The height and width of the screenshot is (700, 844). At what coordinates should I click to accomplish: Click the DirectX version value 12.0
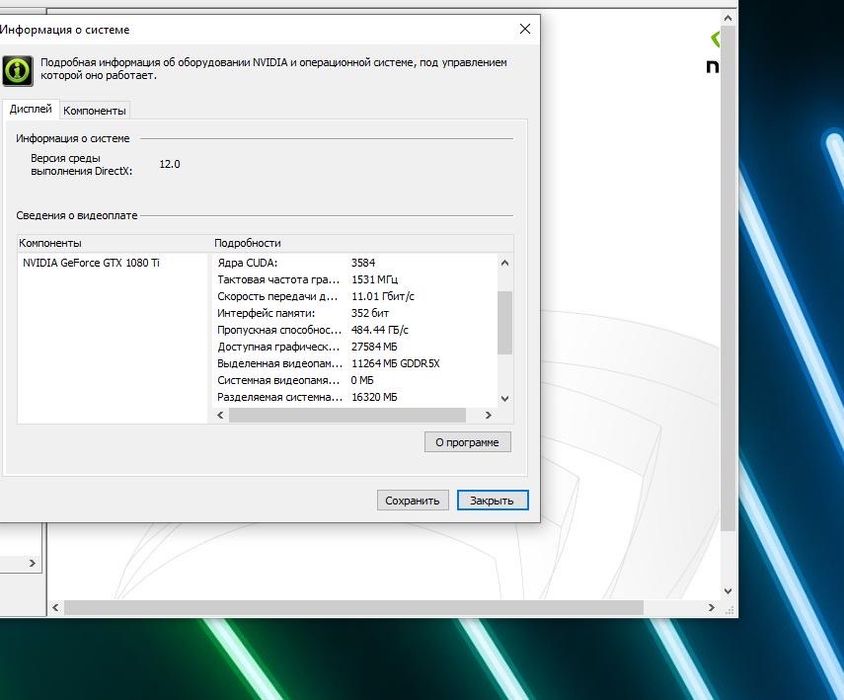170,164
